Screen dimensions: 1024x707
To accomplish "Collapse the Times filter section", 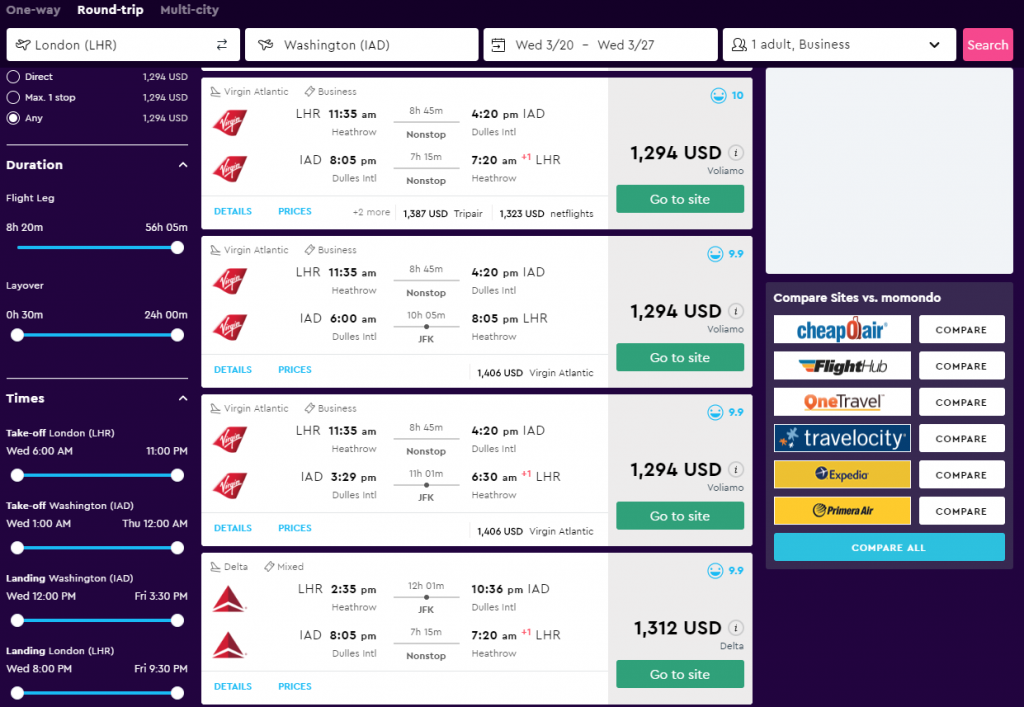I will point(183,398).
